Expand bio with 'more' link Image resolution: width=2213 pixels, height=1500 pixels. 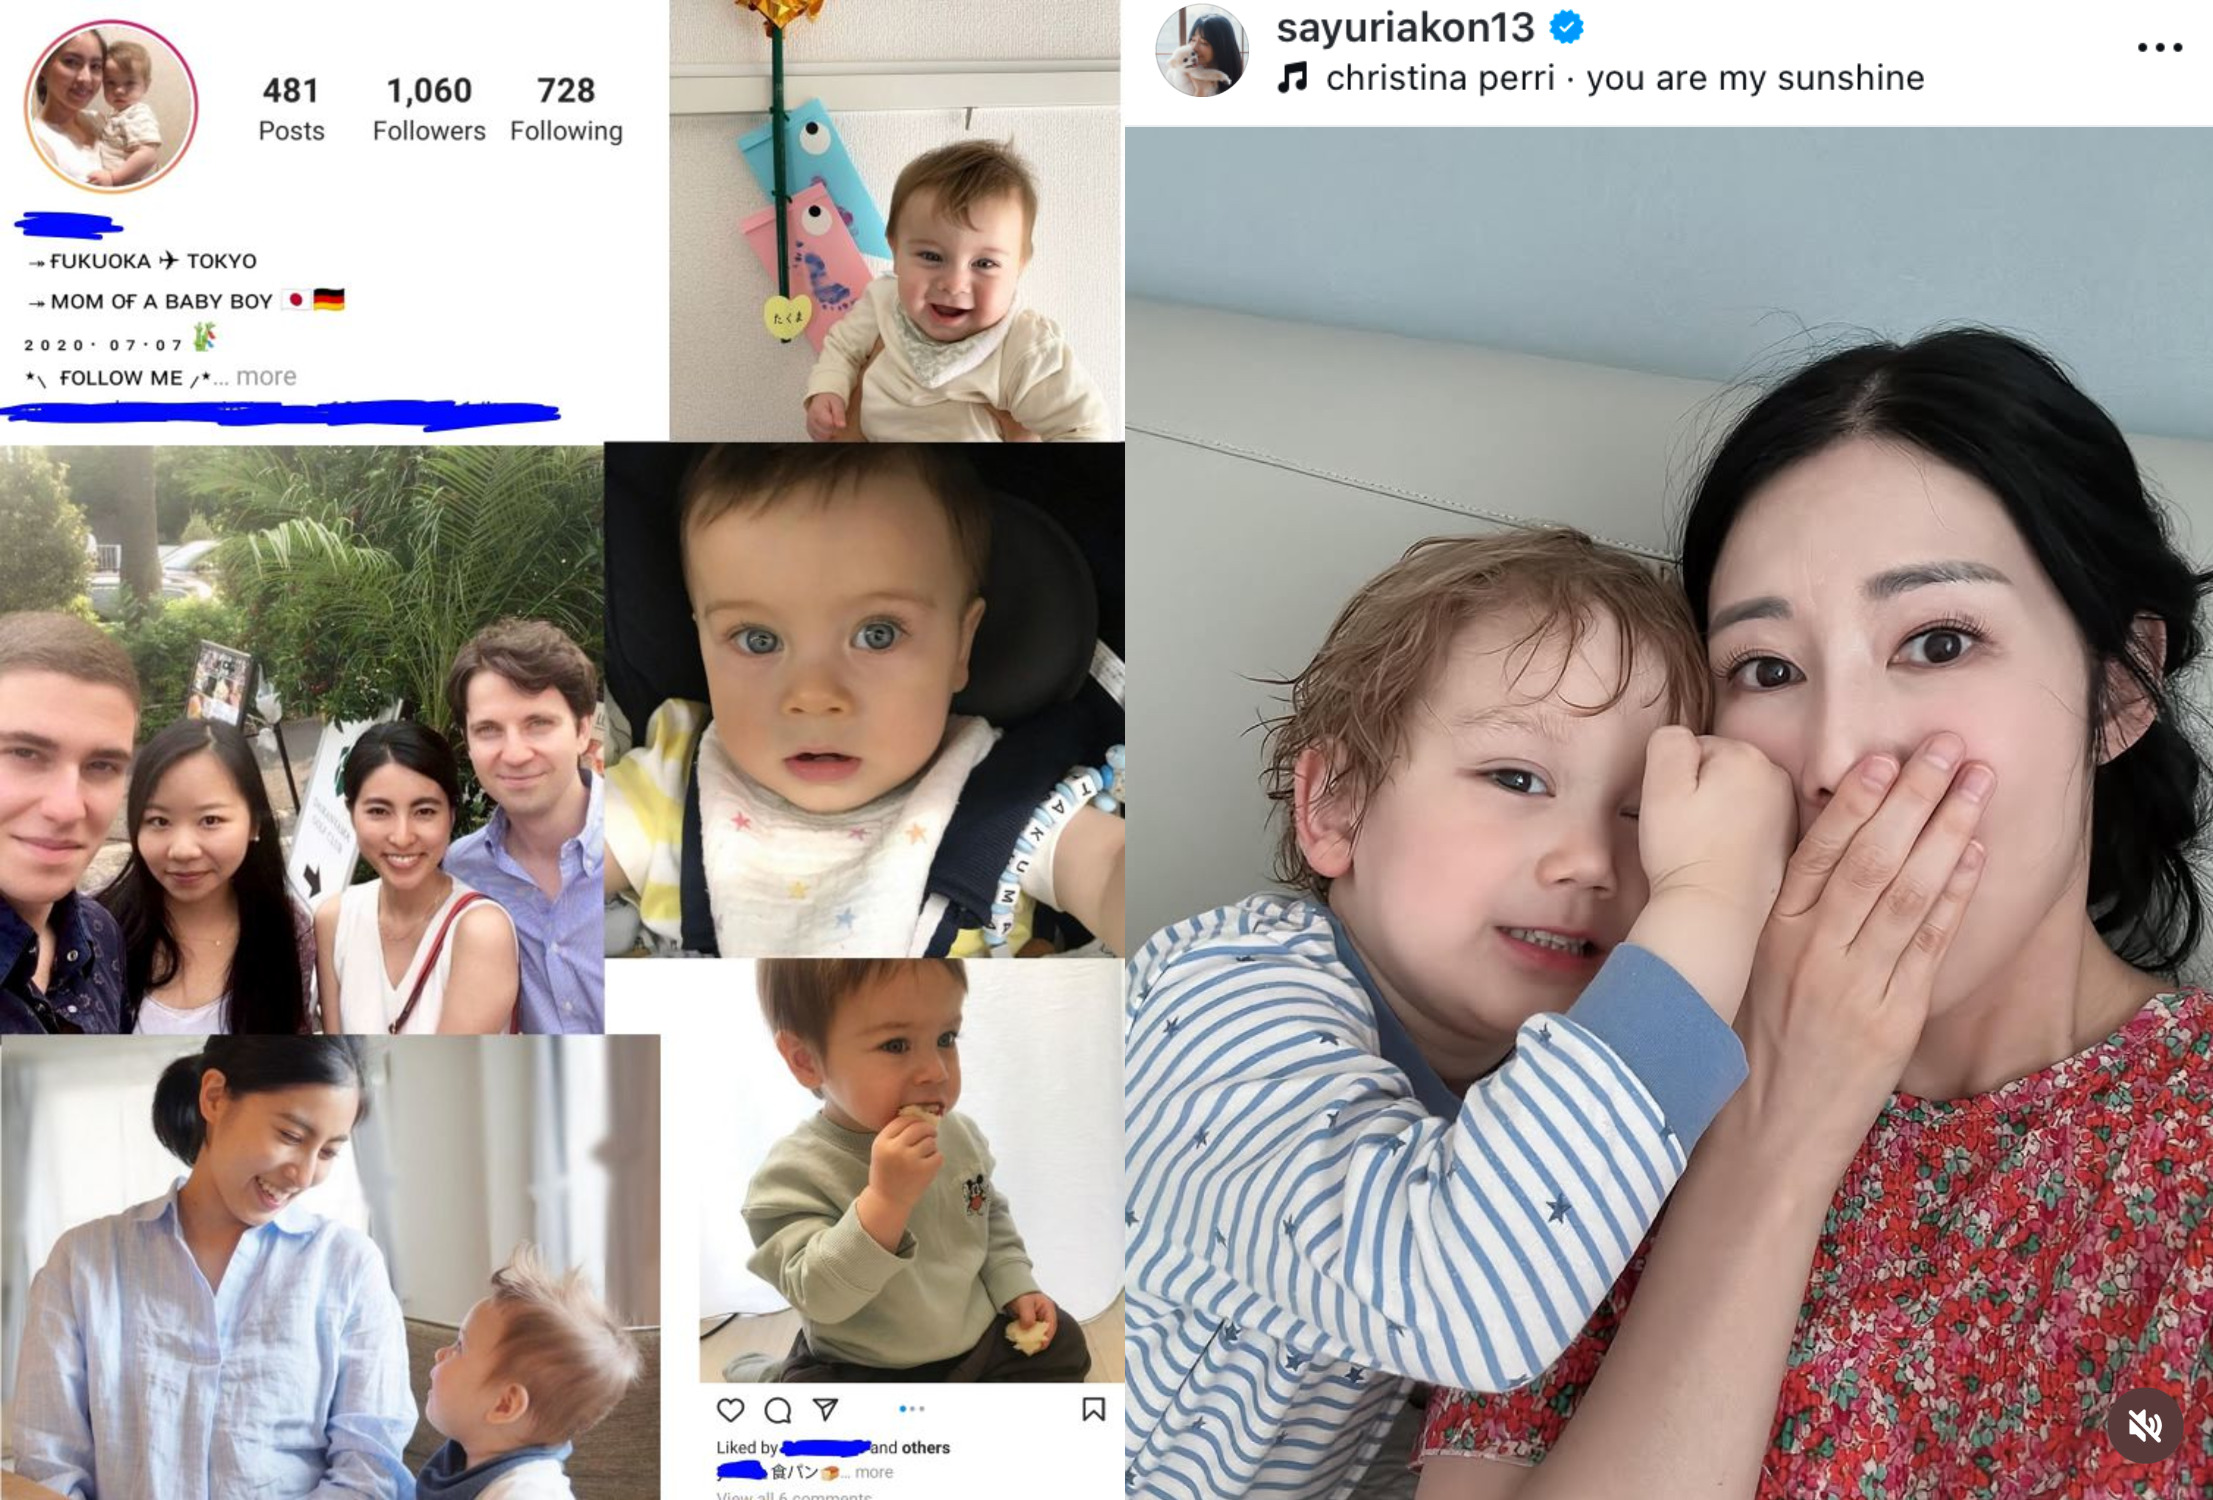point(266,377)
